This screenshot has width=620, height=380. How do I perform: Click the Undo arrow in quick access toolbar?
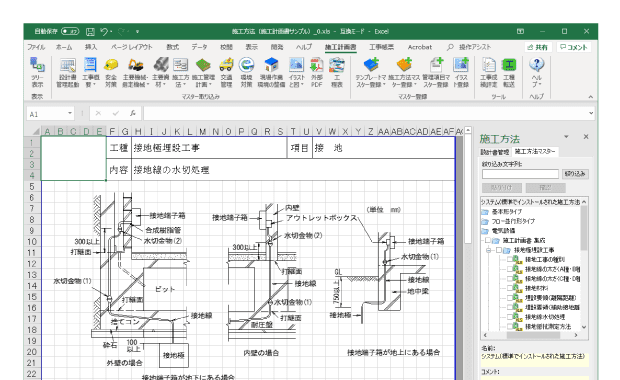point(104,31)
